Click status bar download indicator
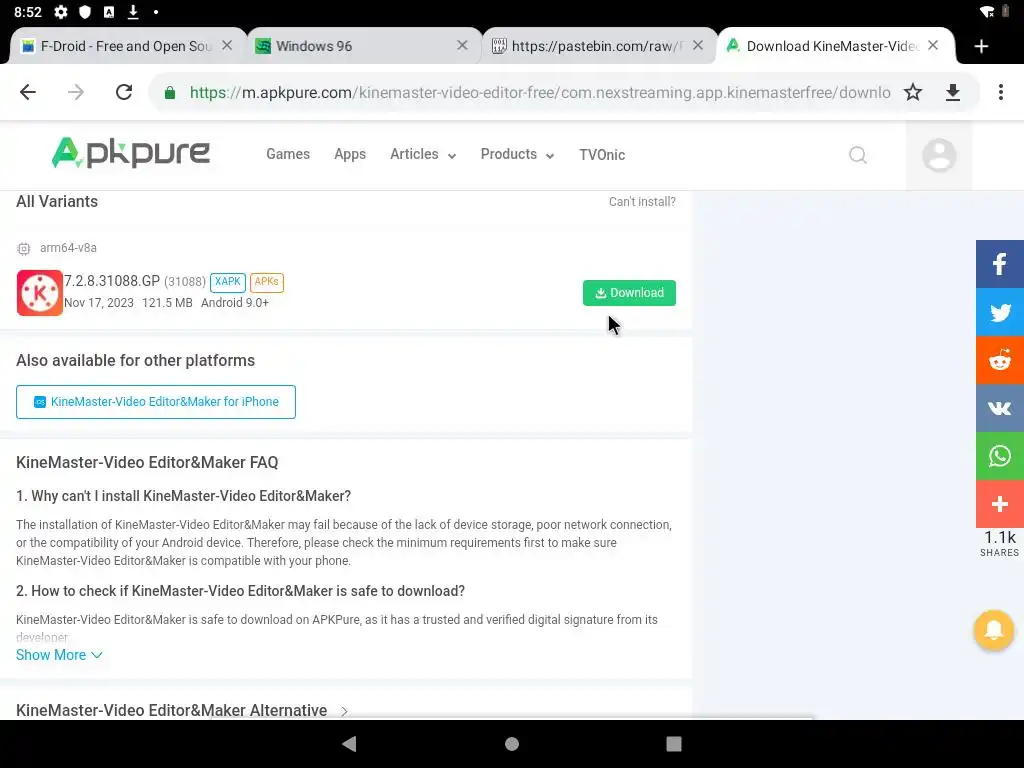This screenshot has height=768, width=1024. (x=133, y=12)
